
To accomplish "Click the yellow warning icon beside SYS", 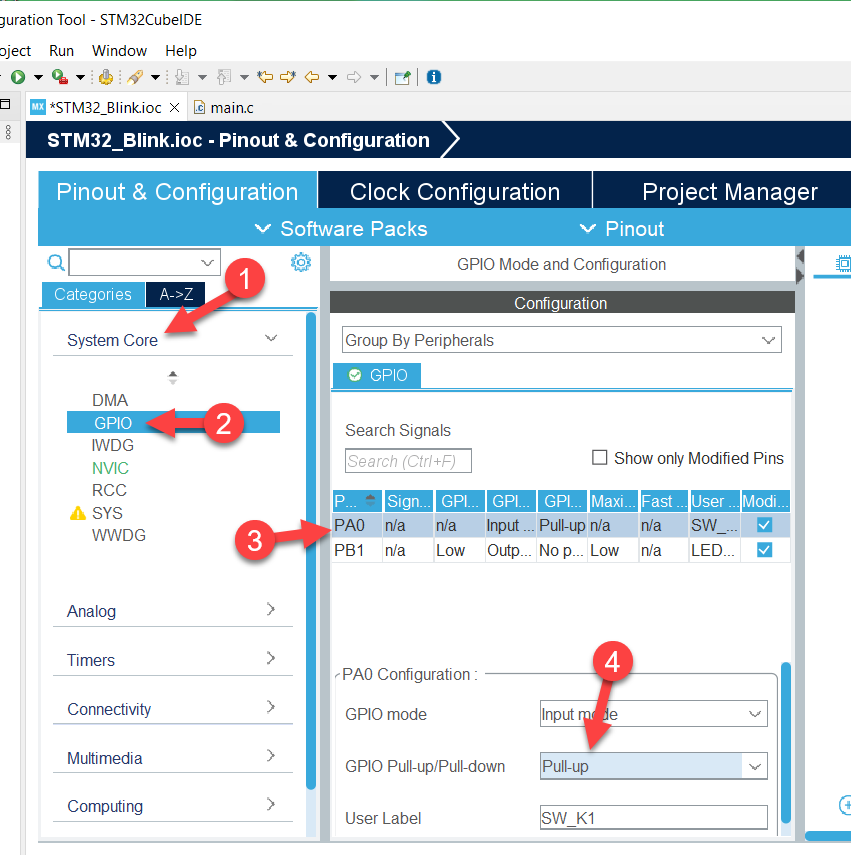I will (78, 513).
